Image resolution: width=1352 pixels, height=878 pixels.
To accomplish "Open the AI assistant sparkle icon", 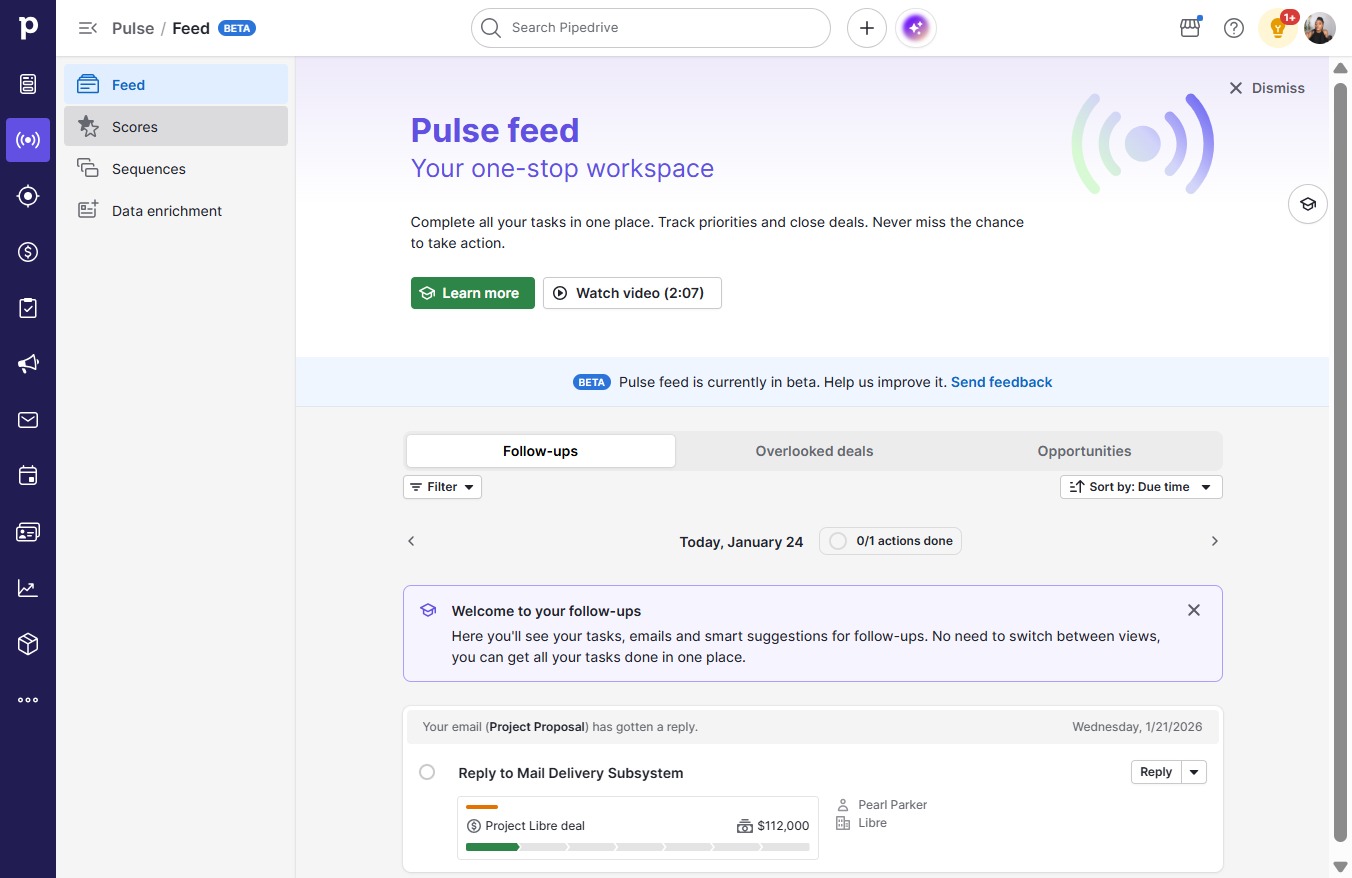I will point(916,28).
